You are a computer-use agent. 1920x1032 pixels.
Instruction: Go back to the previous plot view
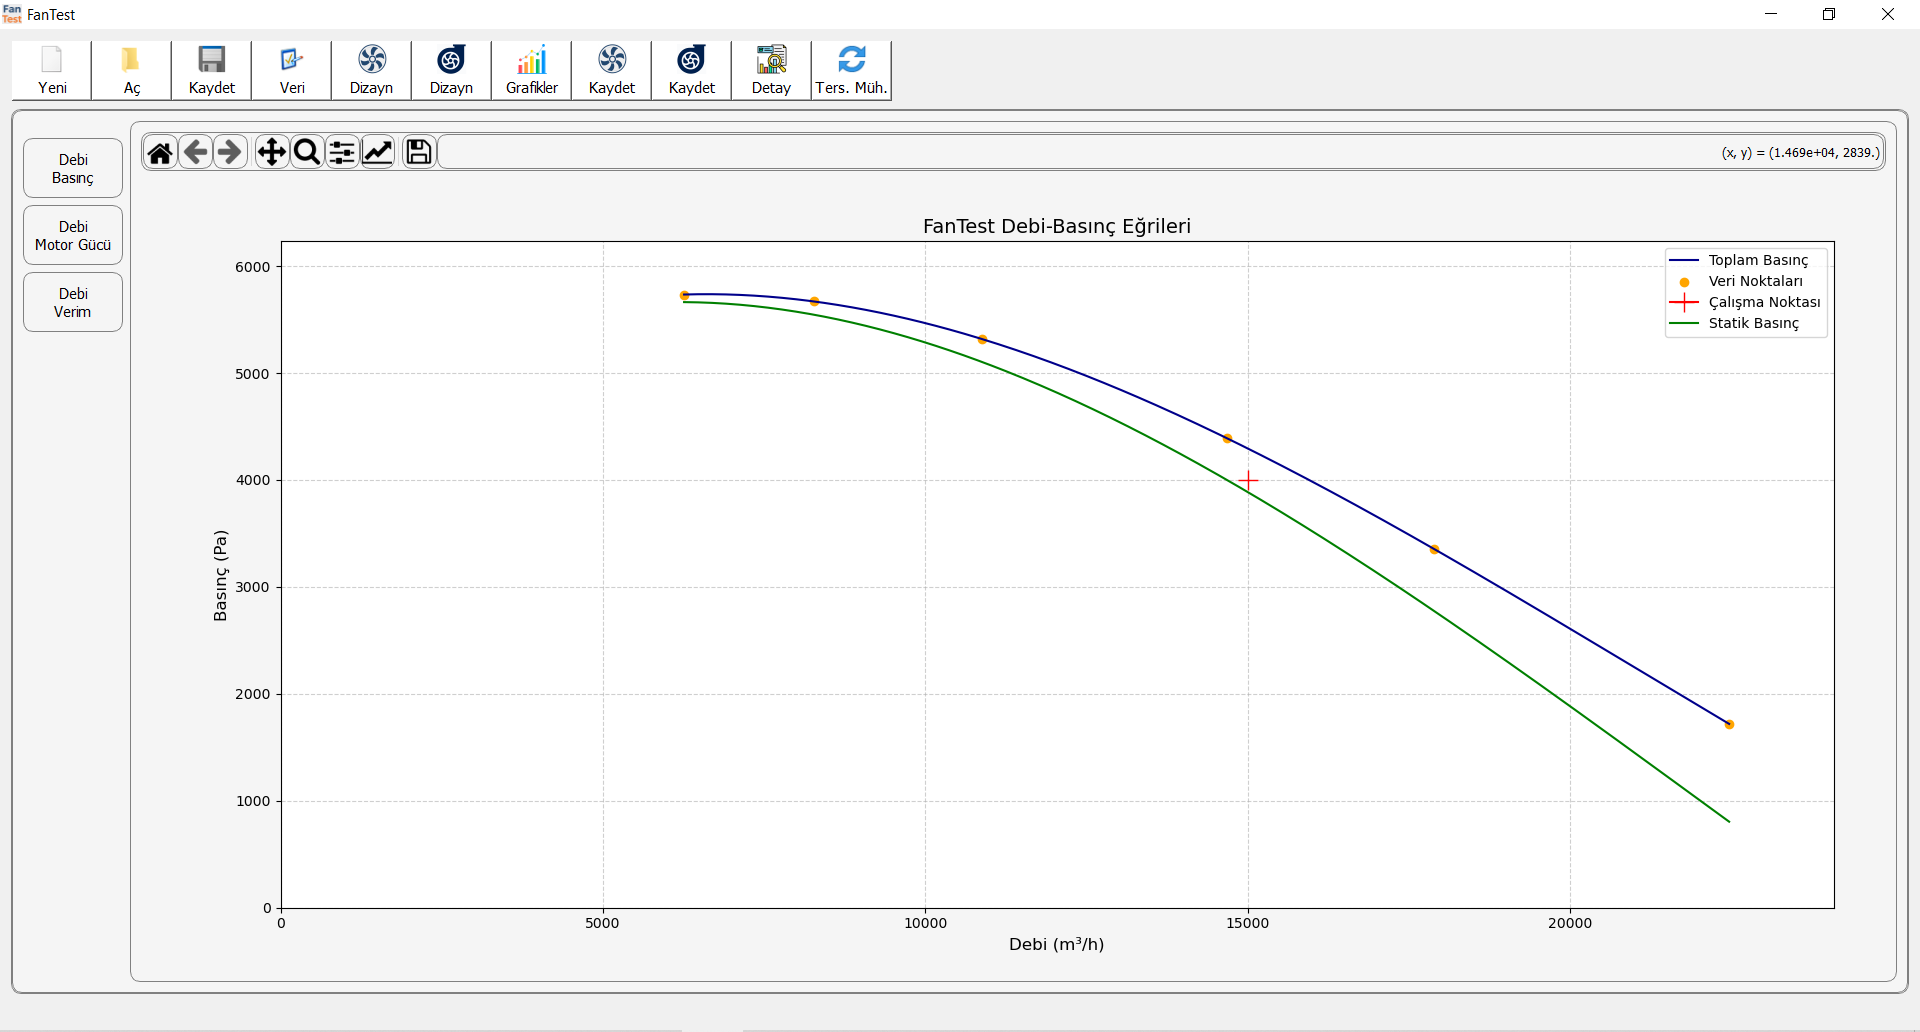(196, 152)
